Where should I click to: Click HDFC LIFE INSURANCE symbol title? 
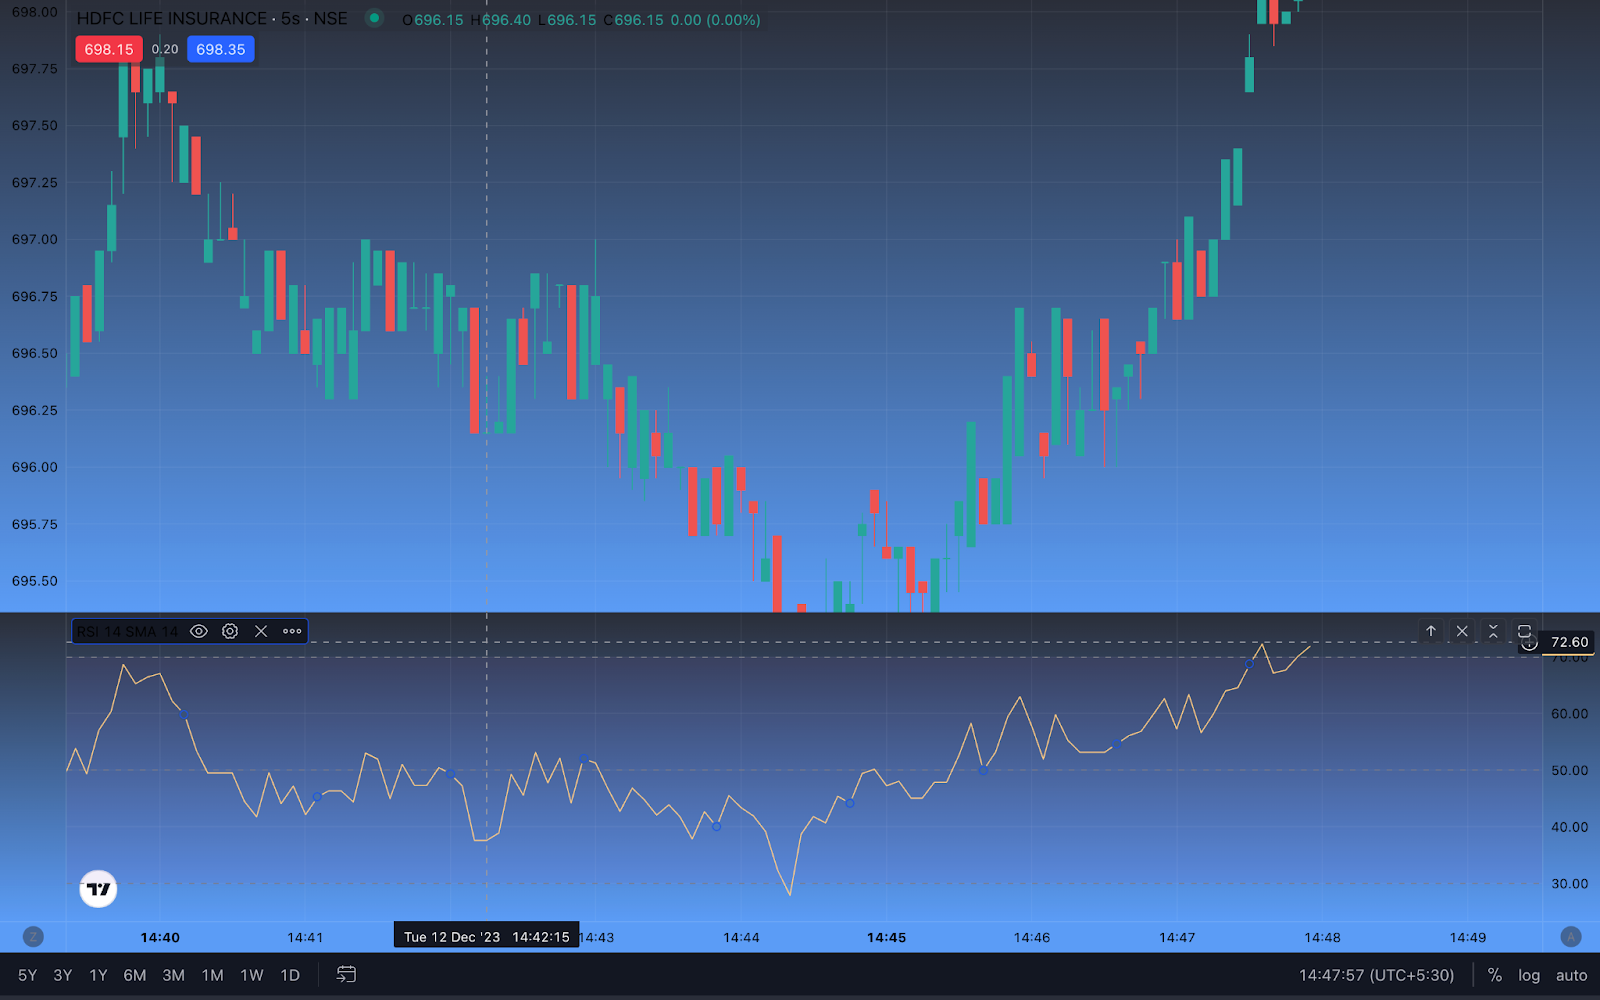(x=172, y=18)
